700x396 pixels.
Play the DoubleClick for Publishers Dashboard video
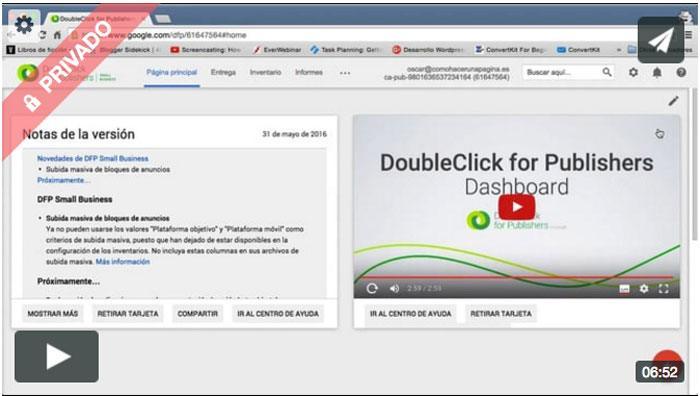click(x=517, y=207)
